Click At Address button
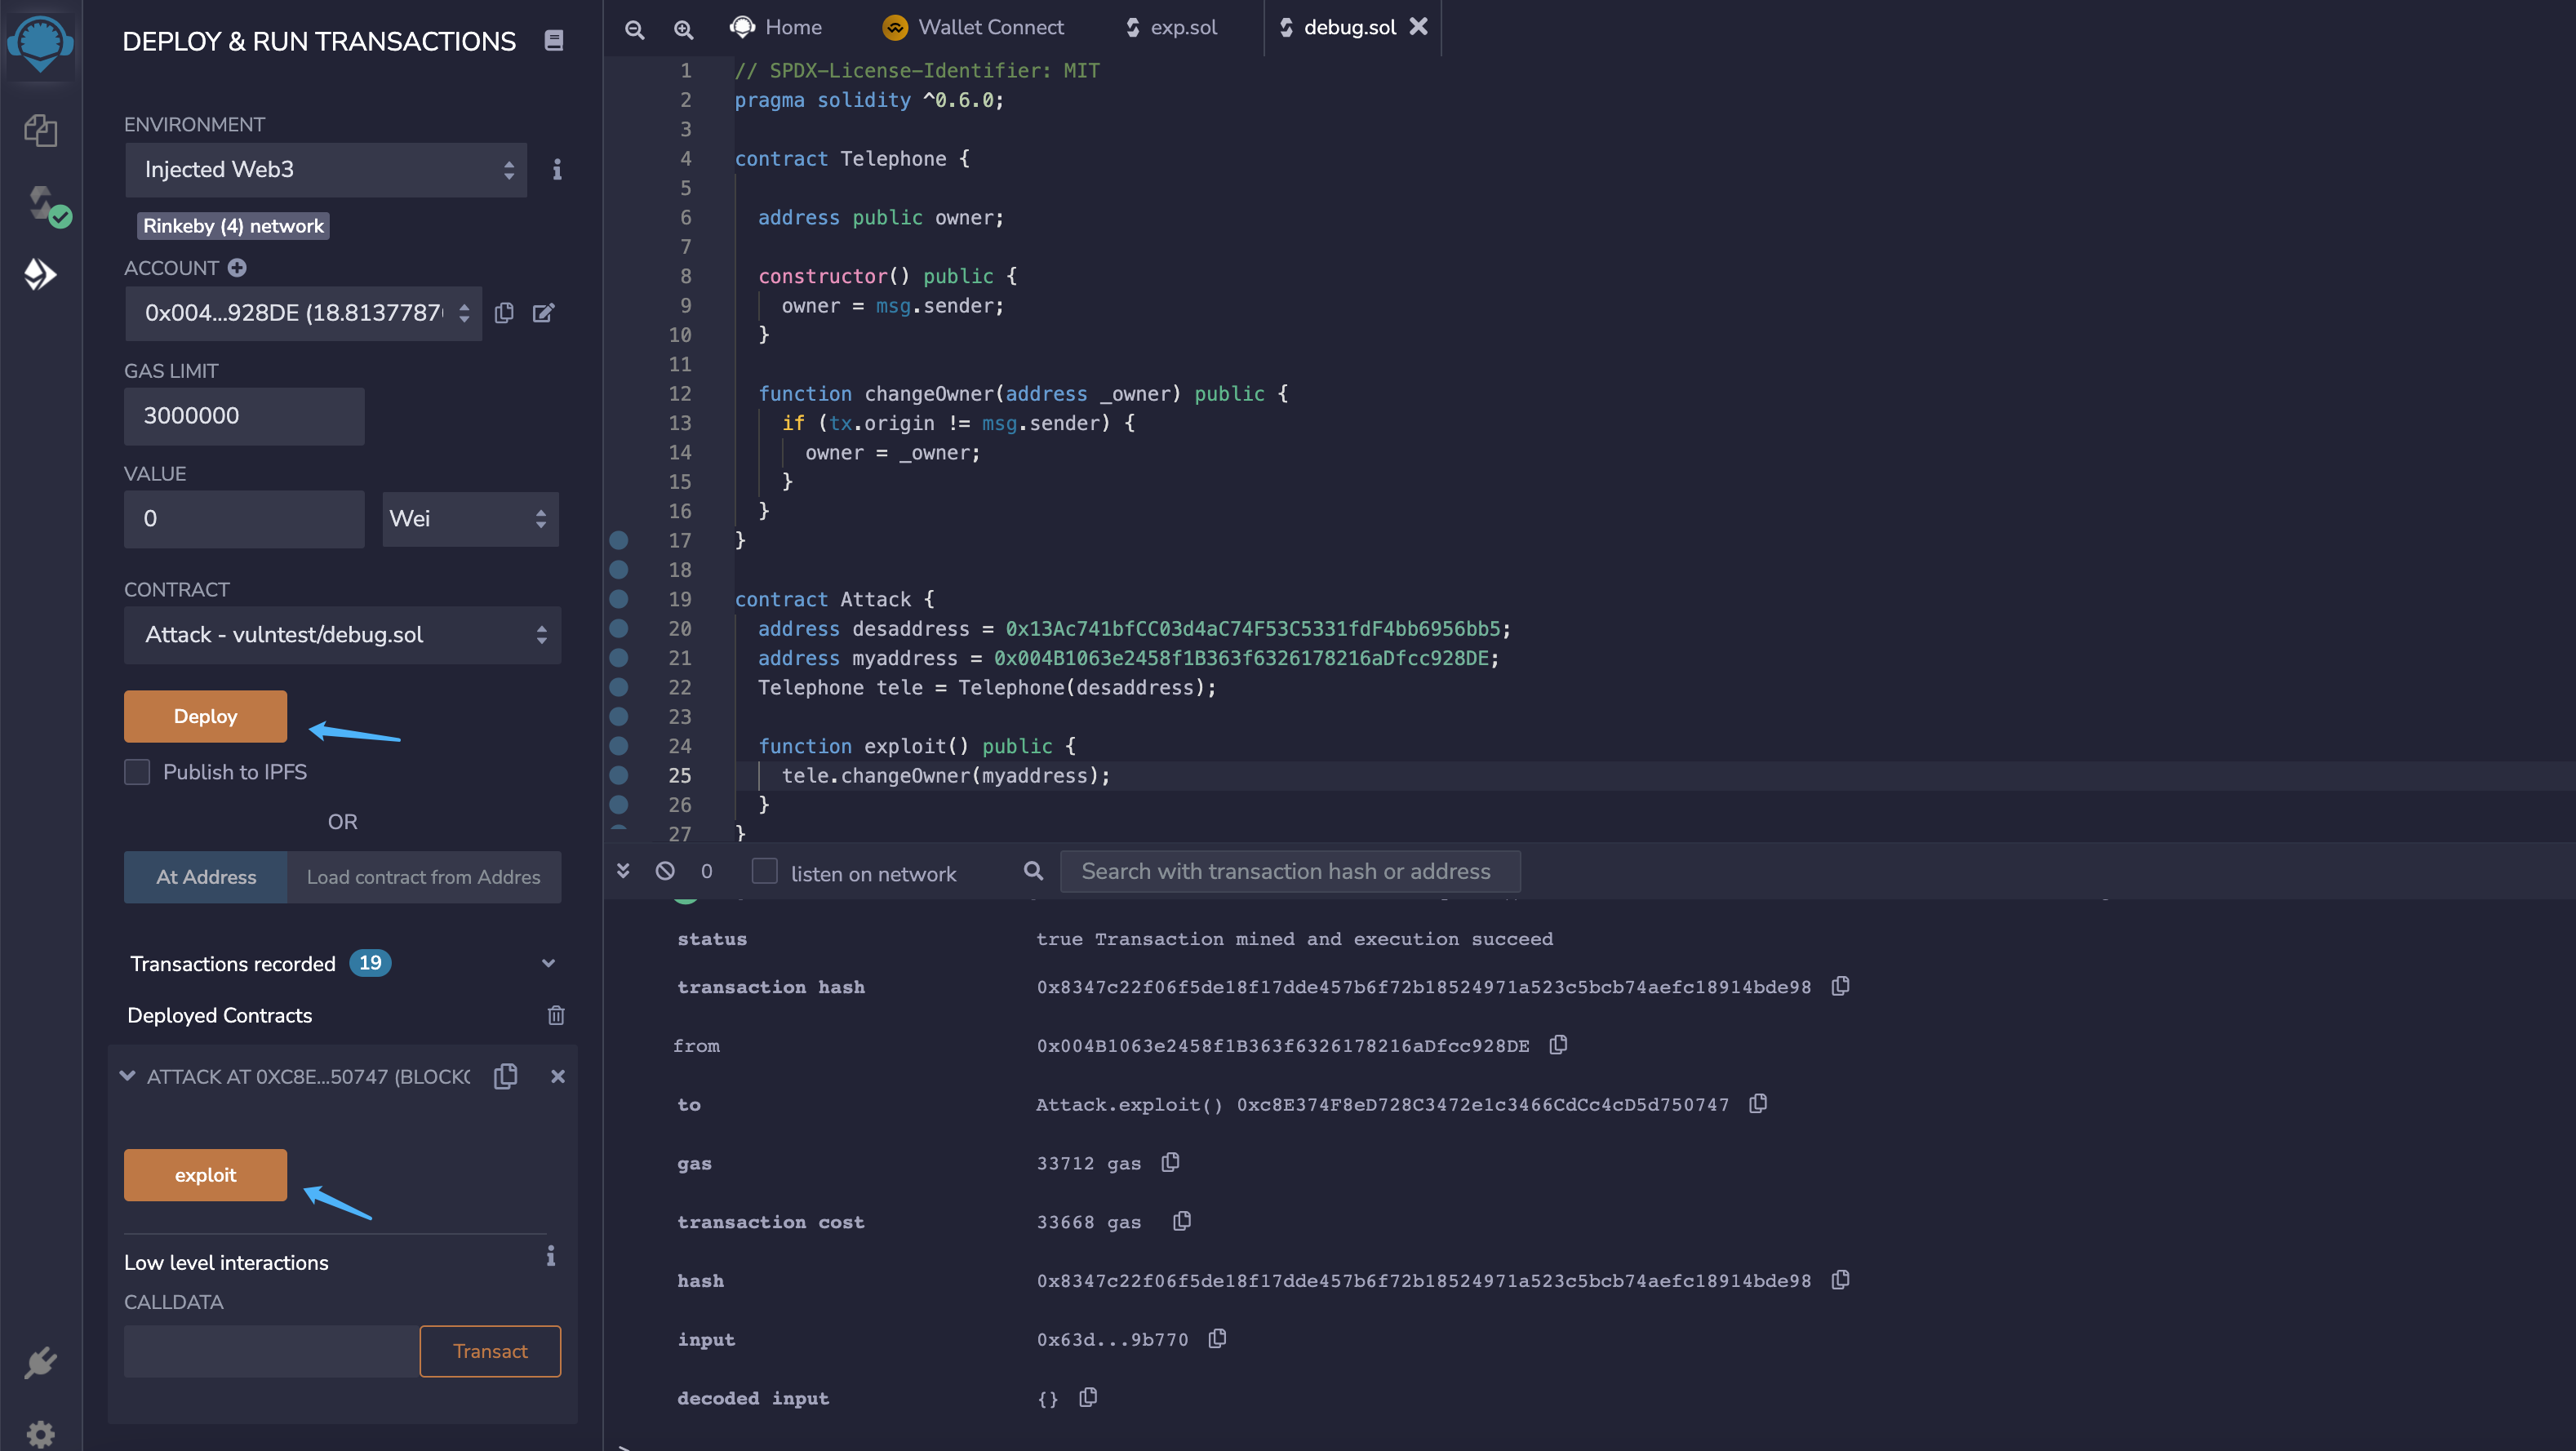The image size is (2576, 1451). 205,877
